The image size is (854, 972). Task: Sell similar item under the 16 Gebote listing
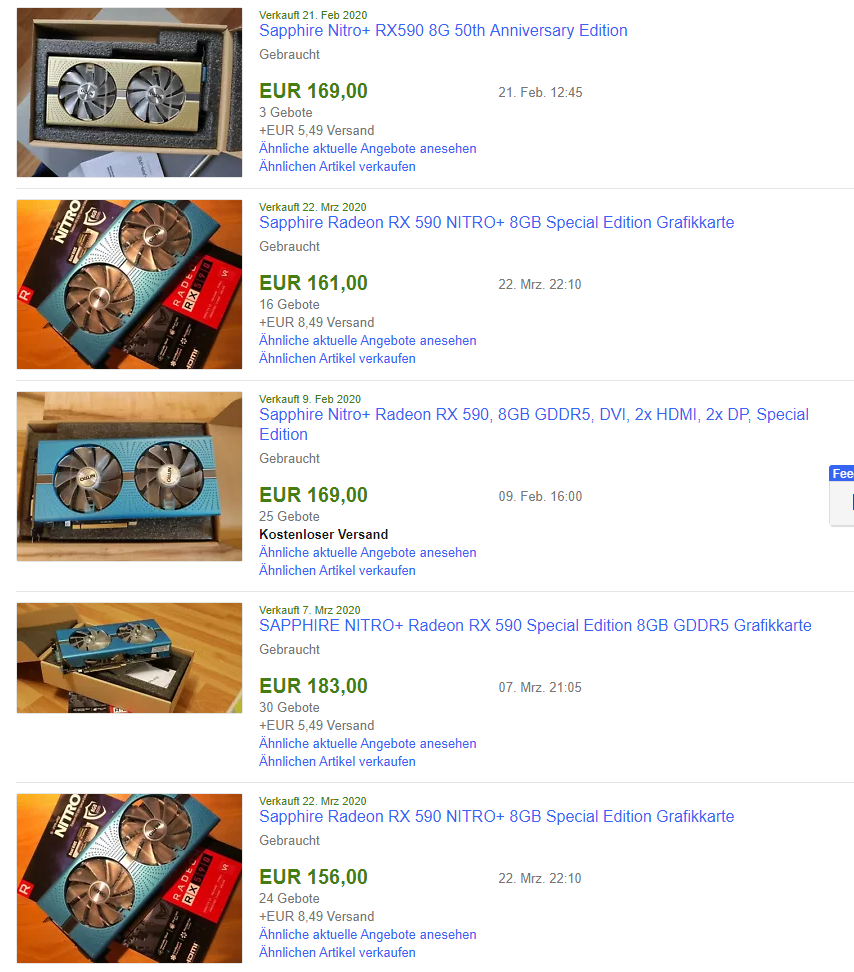pyautogui.click(x=337, y=359)
